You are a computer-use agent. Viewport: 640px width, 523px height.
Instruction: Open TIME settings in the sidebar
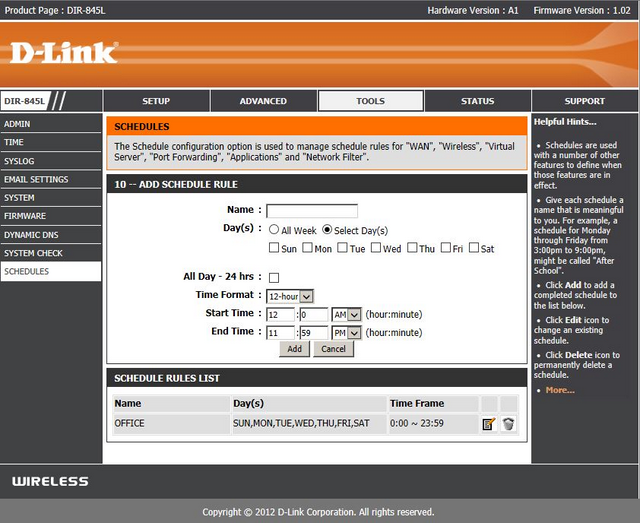pyautogui.click(x=51, y=142)
